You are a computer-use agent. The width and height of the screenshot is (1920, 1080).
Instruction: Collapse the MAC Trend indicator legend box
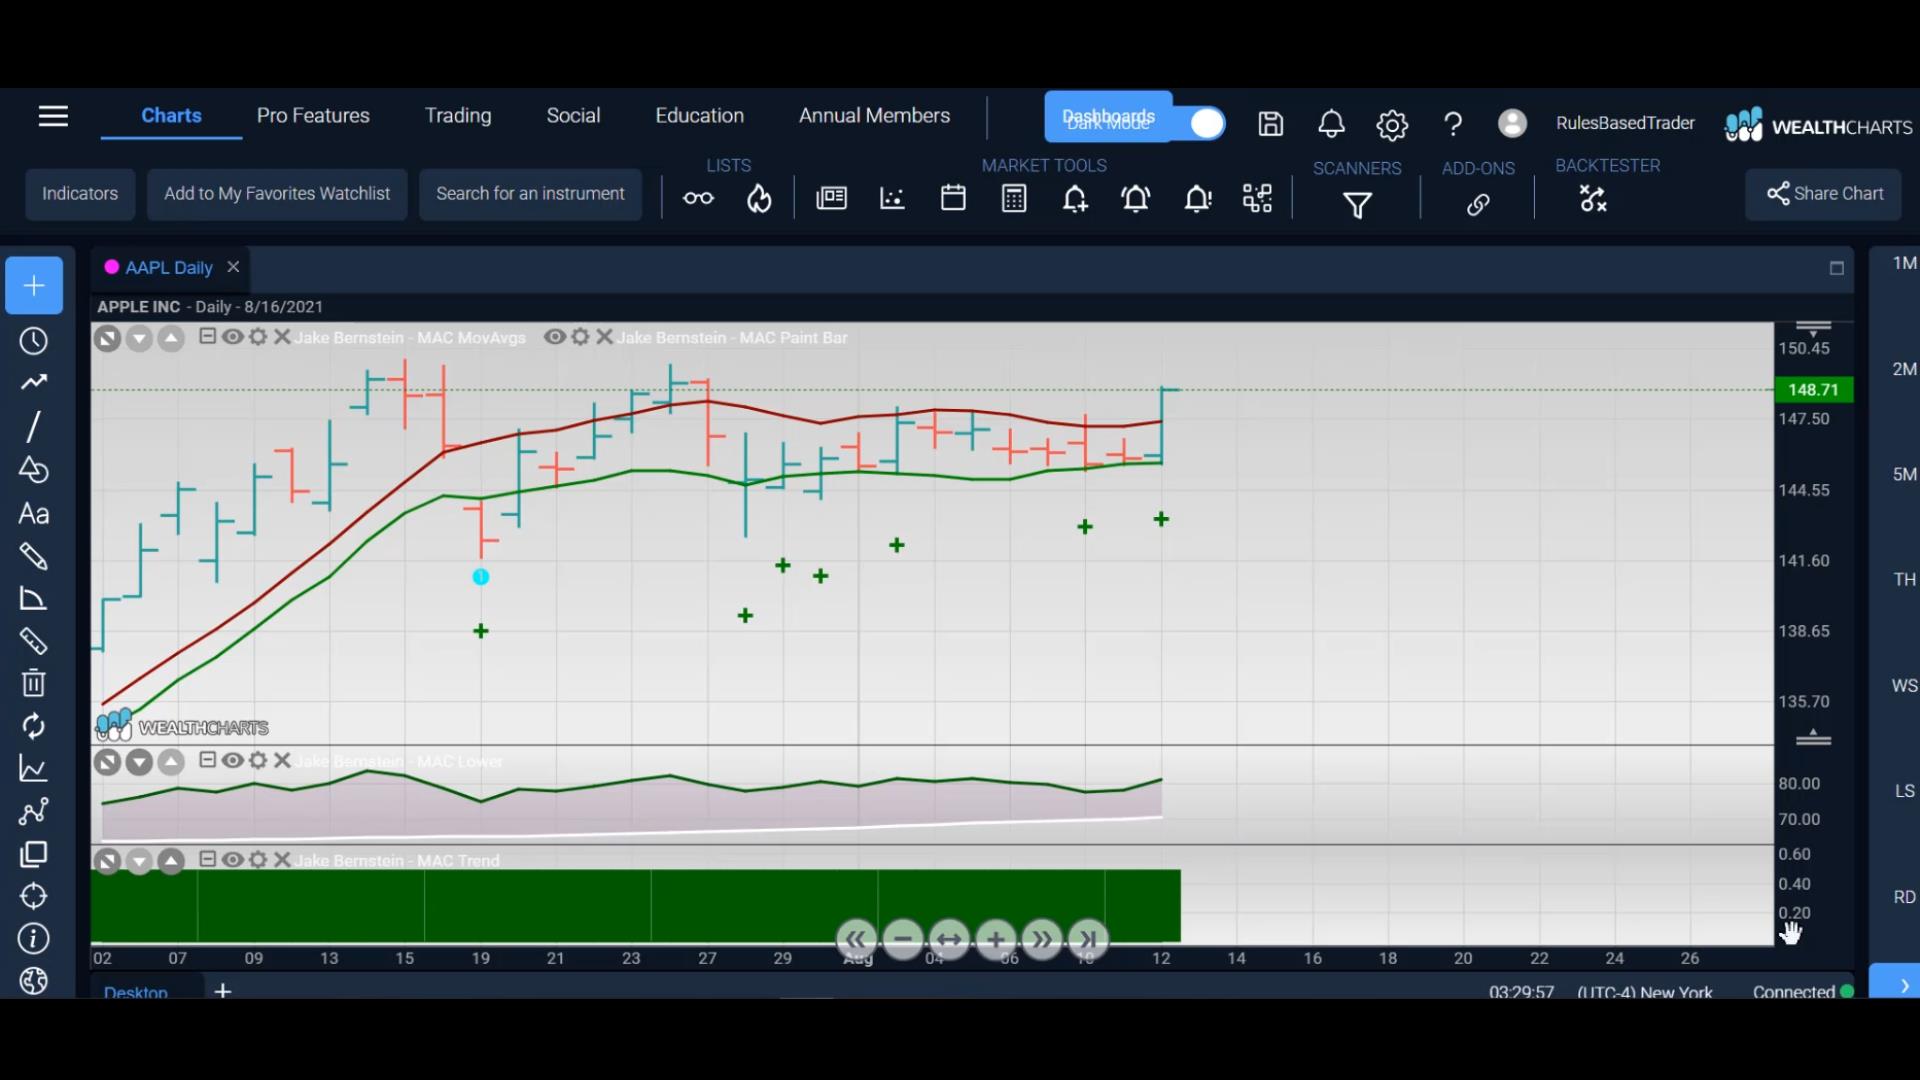pyautogui.click(x=207, y=859)
